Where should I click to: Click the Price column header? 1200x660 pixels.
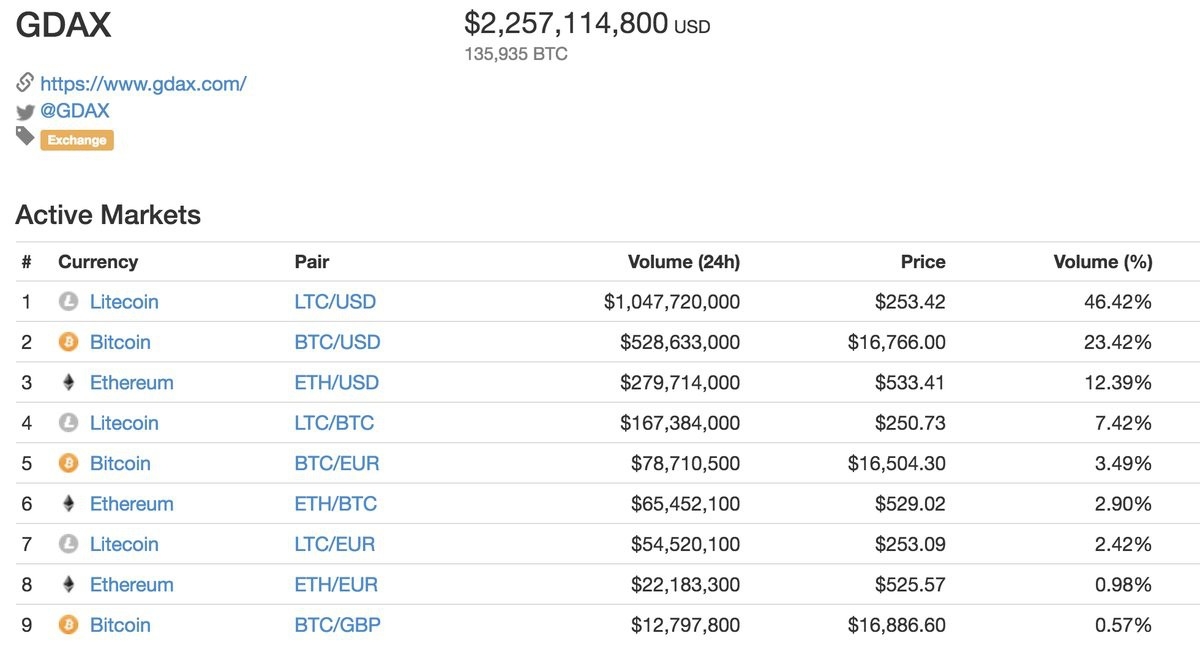(x=922, y=262)
